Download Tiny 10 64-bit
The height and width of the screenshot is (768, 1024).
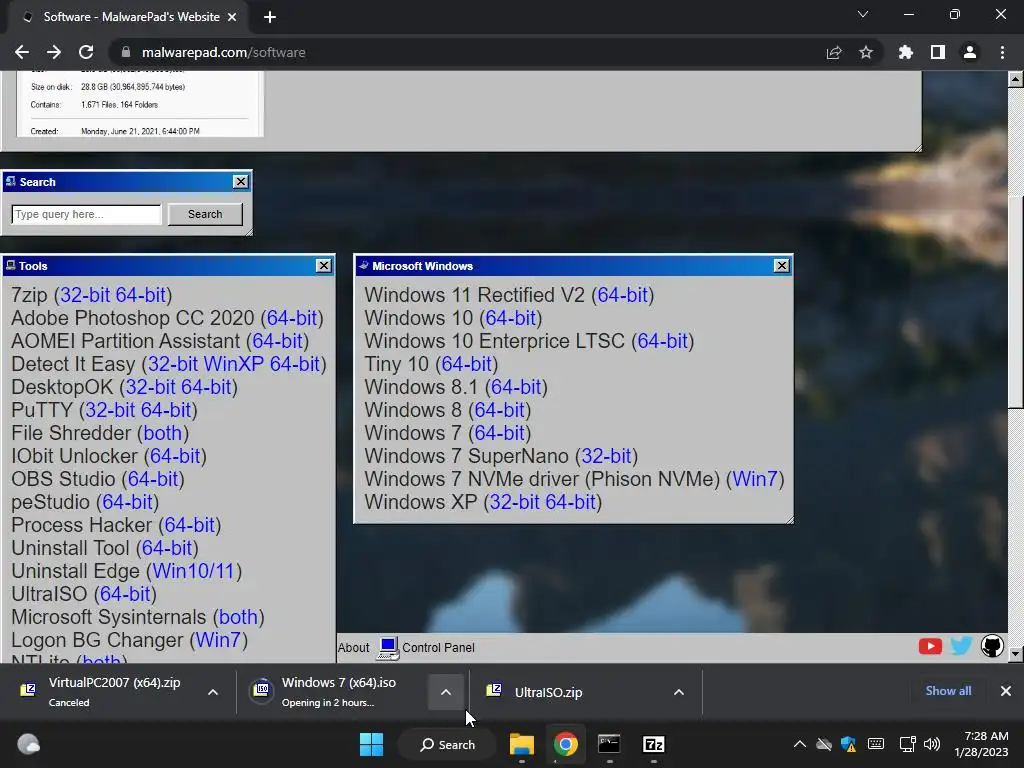pyautogui.click(x=466, y=364)
